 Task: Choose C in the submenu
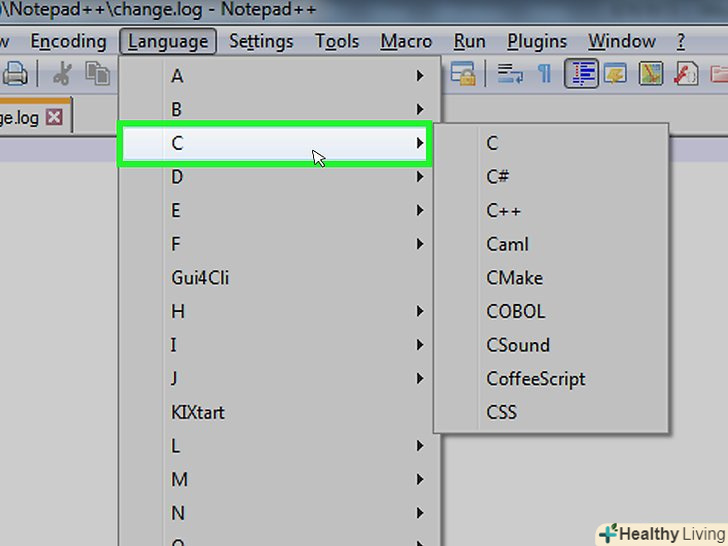click(x=551, y=143)
